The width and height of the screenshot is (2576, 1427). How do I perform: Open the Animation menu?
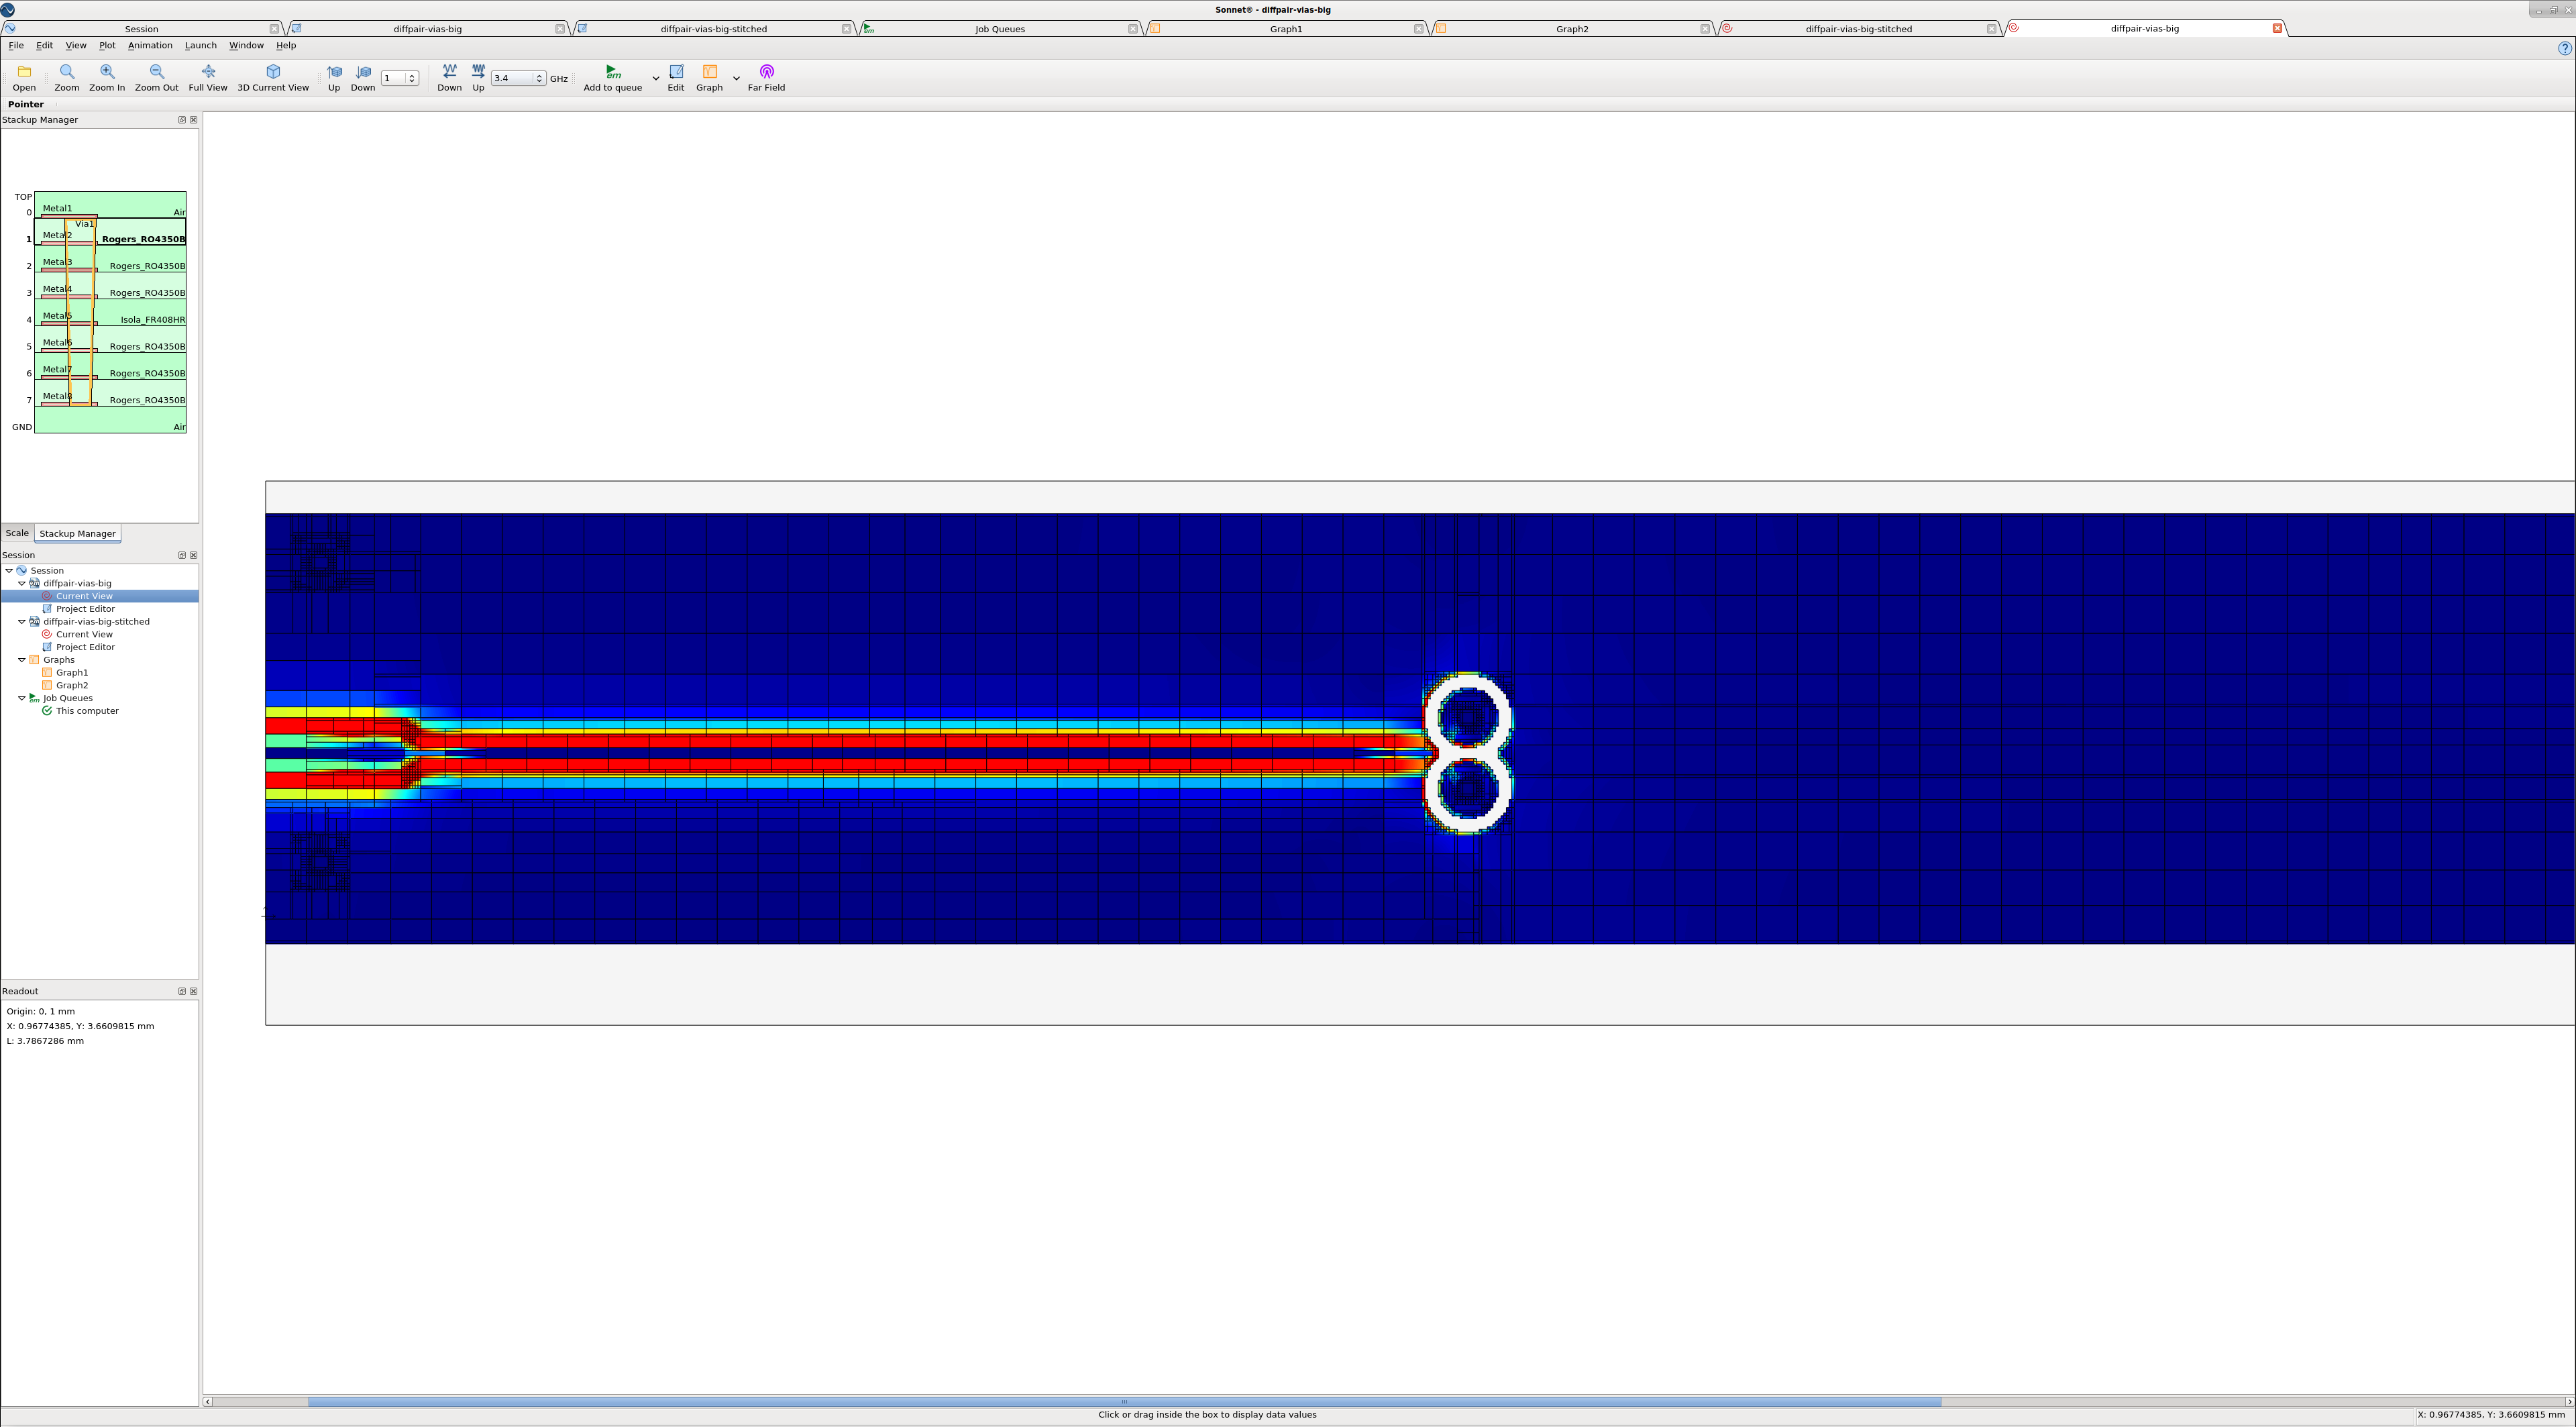(x=150, y=45)
